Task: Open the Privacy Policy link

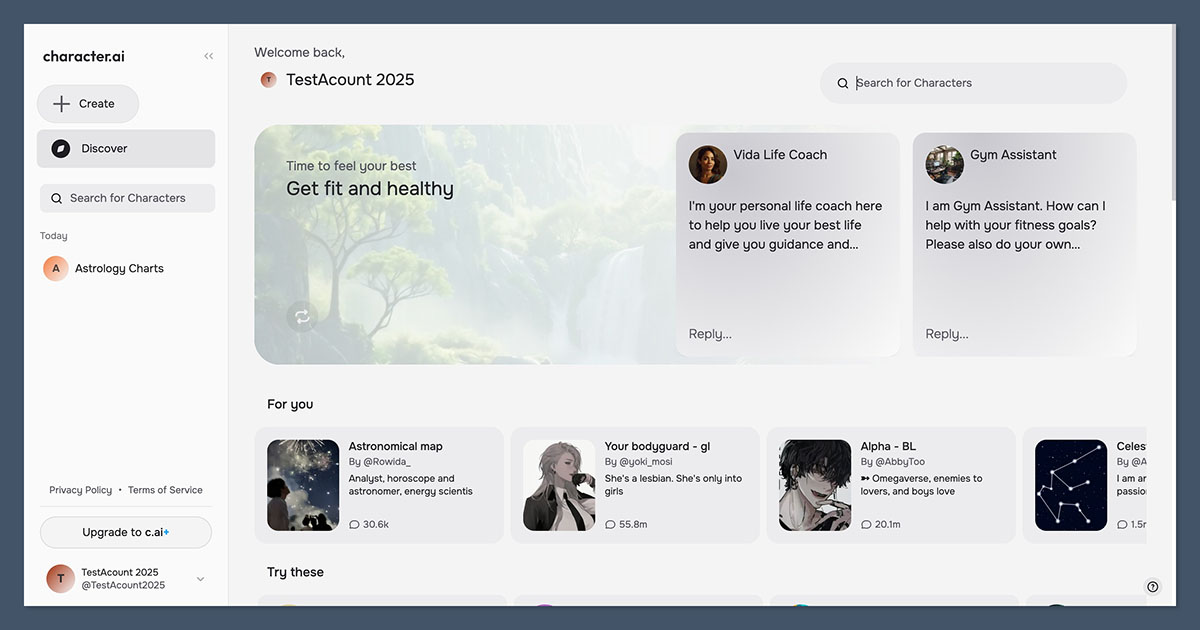Action: [x=80, y=489]
